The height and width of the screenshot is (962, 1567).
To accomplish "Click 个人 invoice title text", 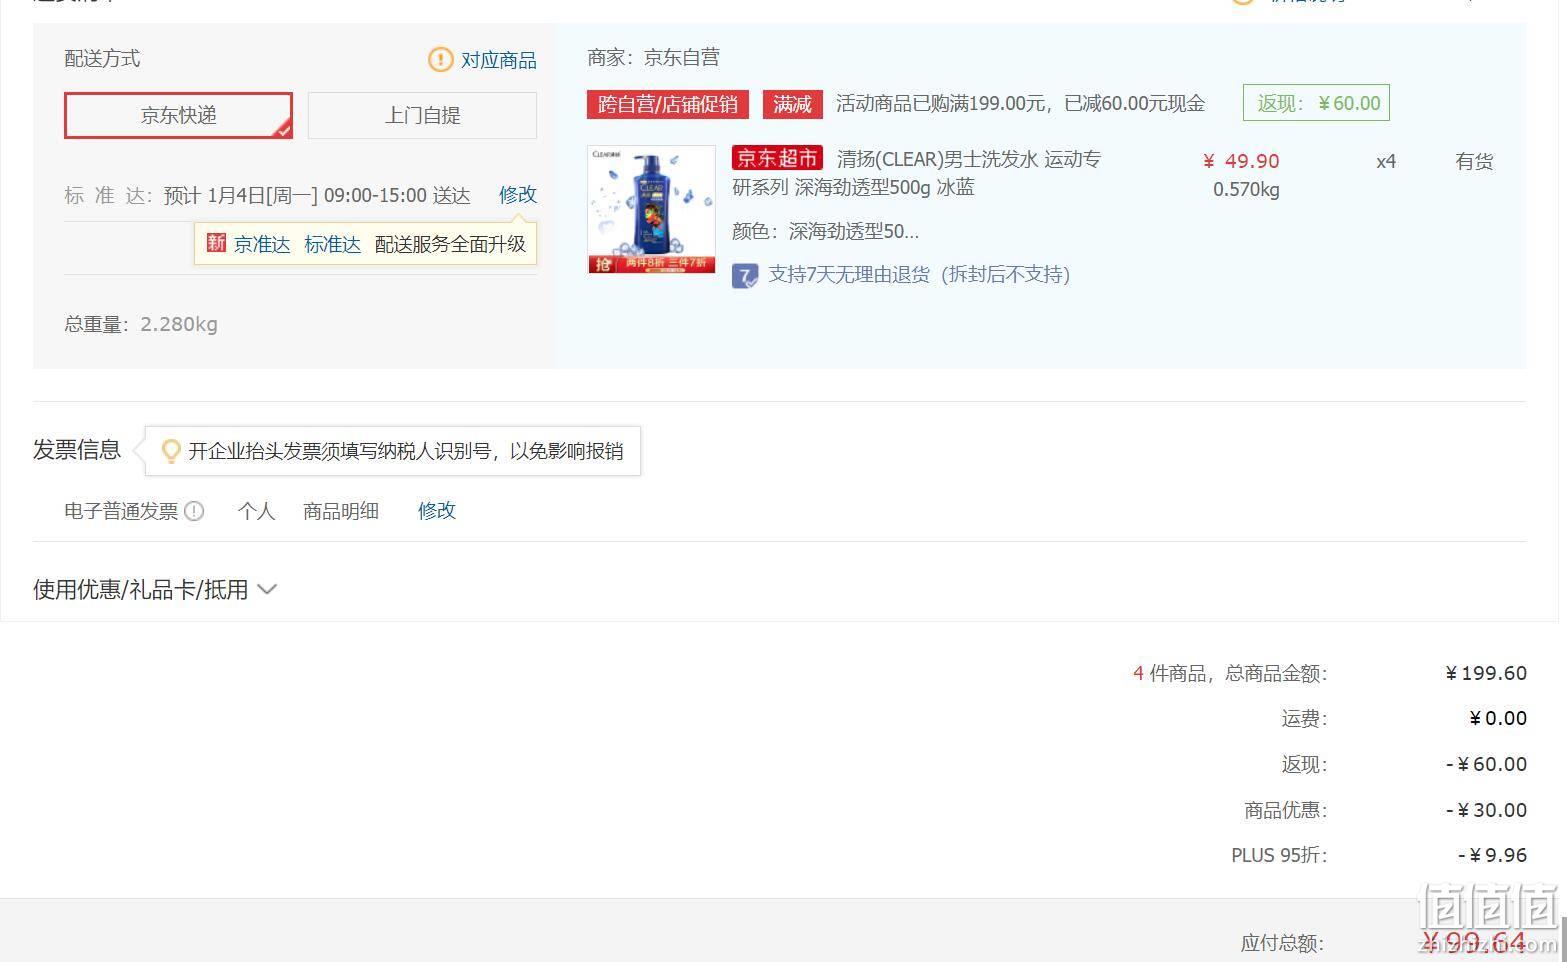I will click(256, 511).
